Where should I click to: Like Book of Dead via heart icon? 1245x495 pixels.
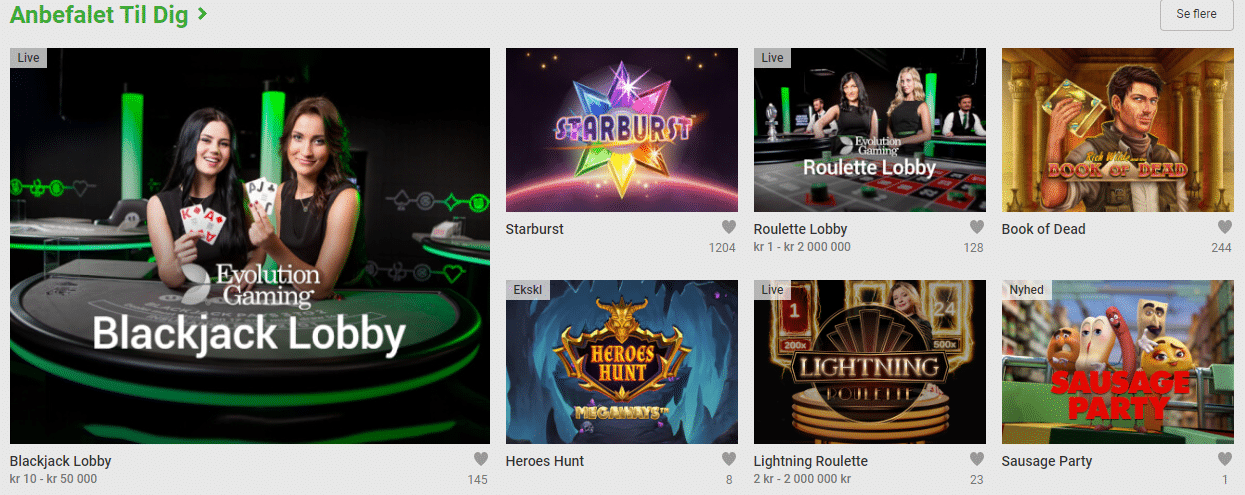click(1224, 227)
